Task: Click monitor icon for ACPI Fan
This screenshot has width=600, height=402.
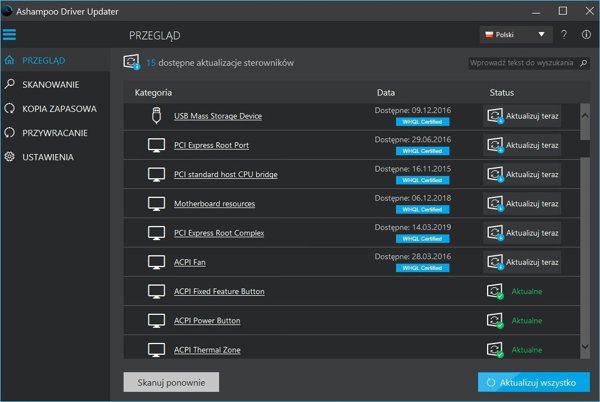Action: [x=156, y=262]
